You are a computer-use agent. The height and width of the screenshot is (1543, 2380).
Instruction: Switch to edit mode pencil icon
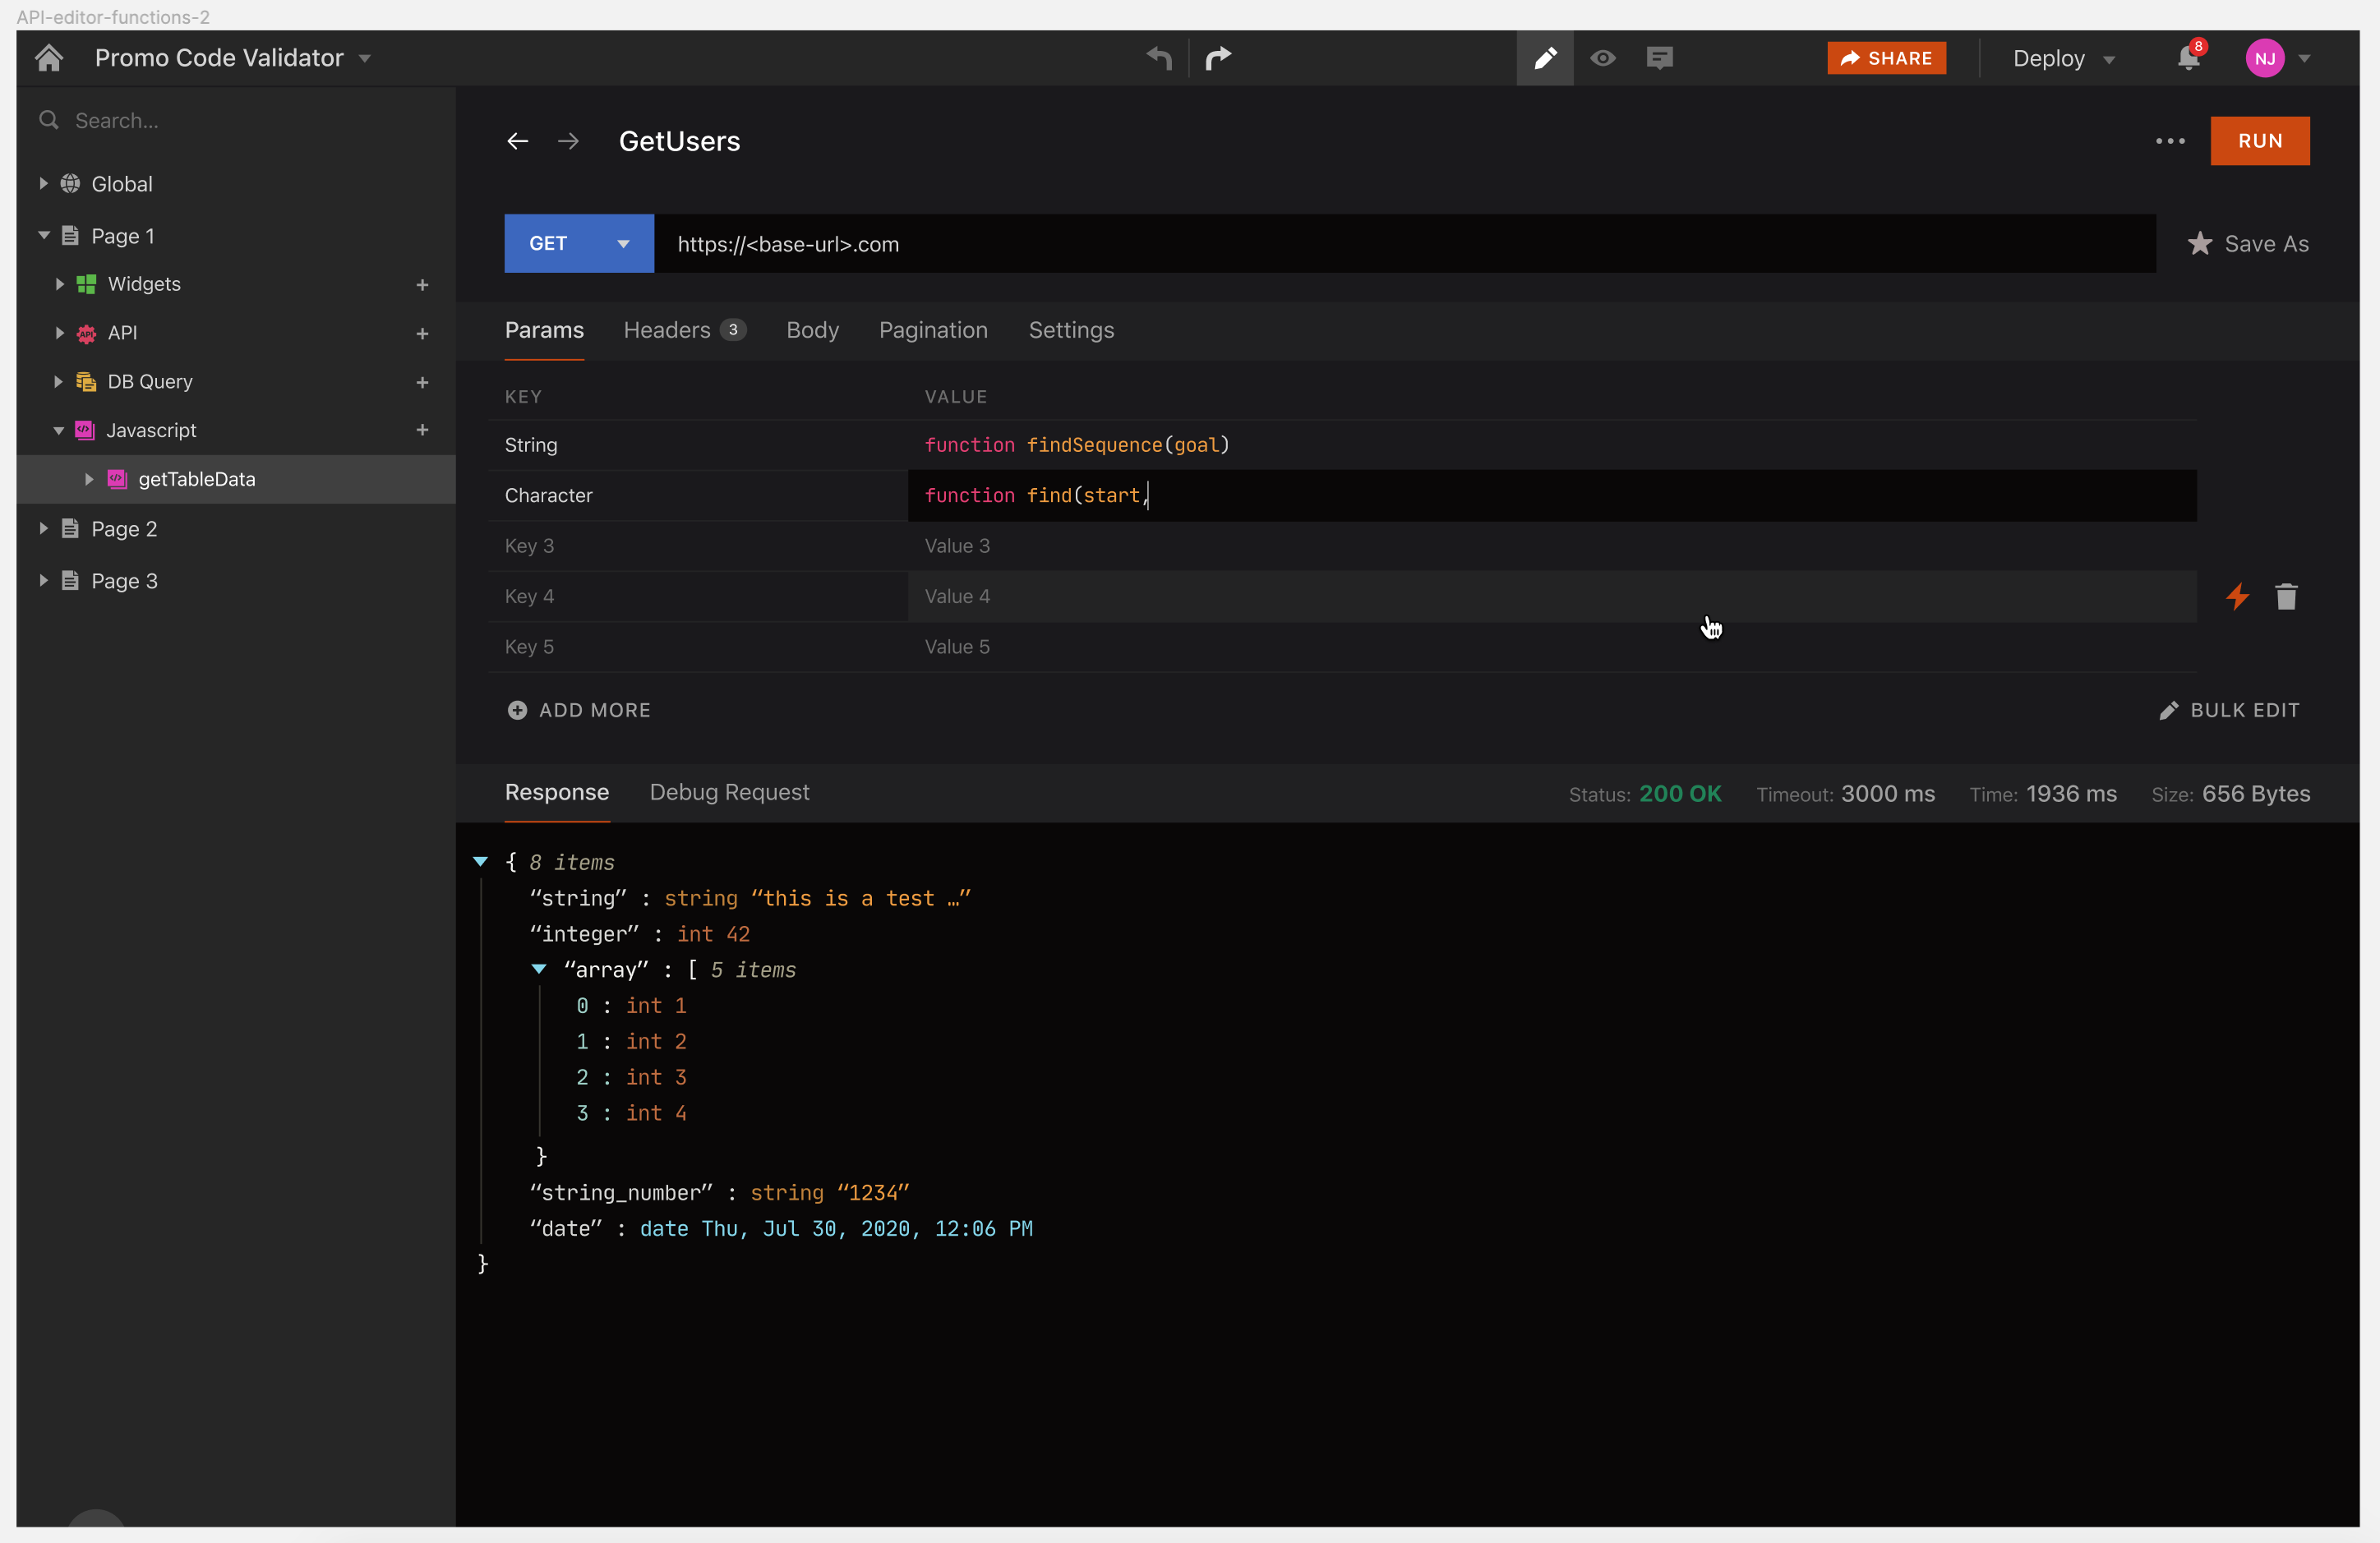pos(1544,58)
